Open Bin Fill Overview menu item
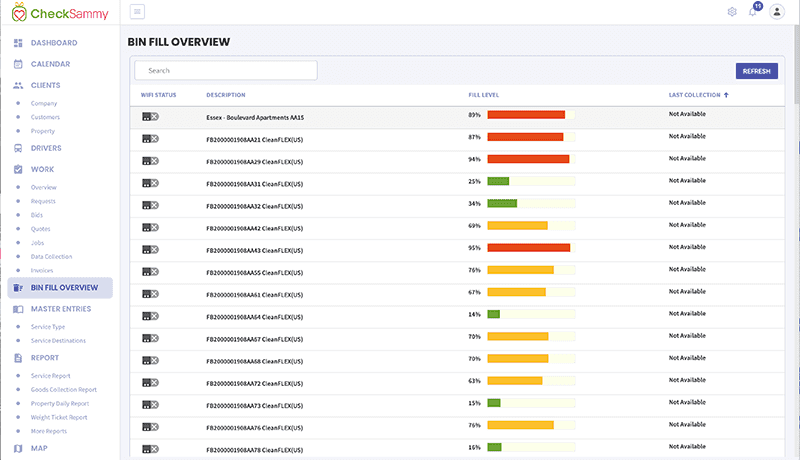This screenshot has height=460, width=800. [x=64, y=288]
